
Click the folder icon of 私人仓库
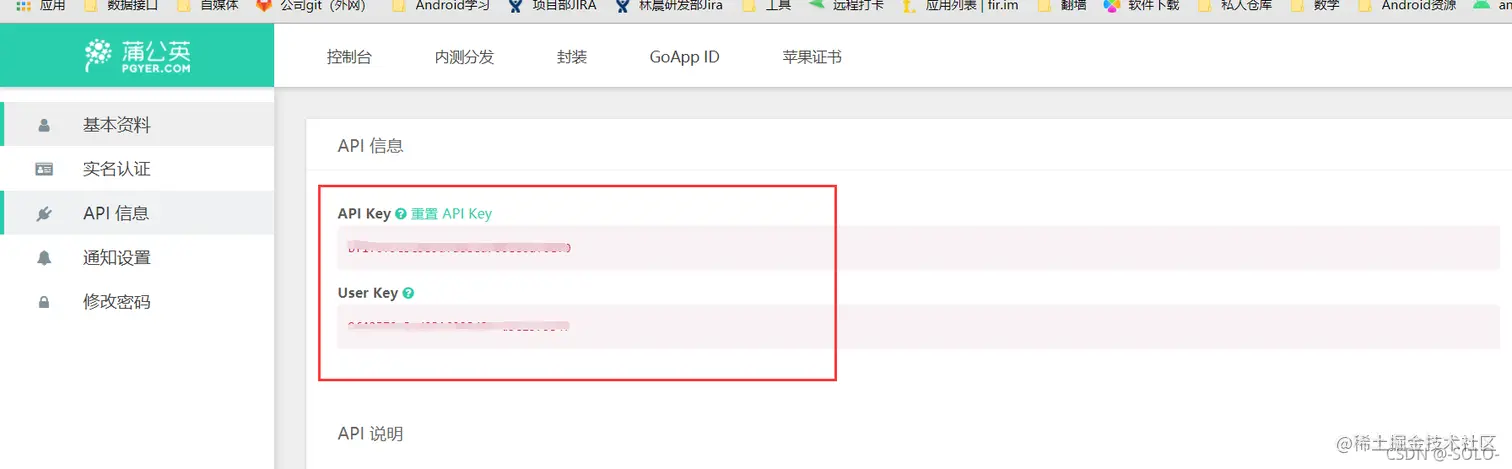(1205, 5)
